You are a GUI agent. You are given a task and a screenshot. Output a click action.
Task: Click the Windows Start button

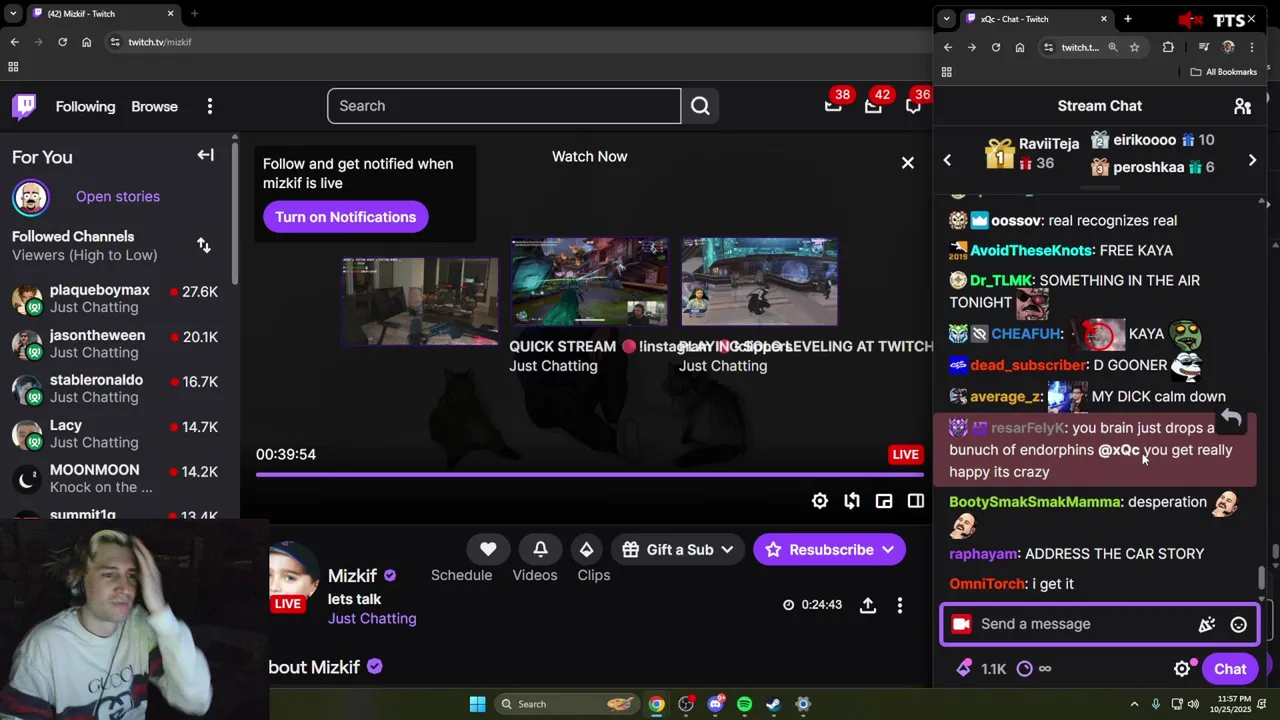coord(477,704)
